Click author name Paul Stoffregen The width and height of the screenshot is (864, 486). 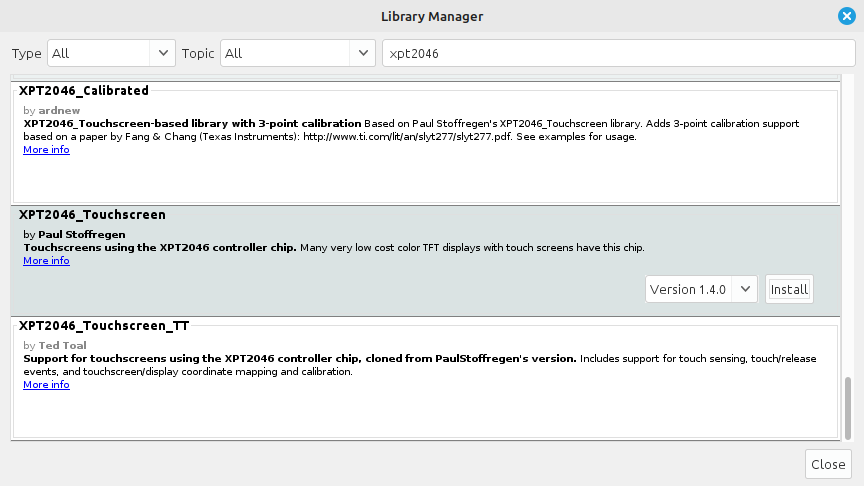tap(82, 234)
